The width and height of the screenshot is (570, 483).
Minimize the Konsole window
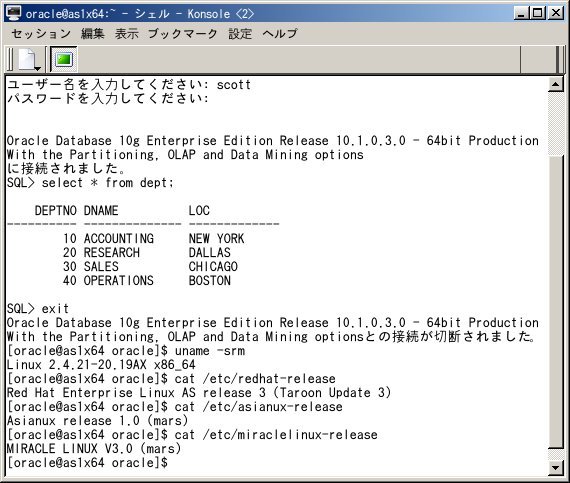pyautogui.click(x=521, y=13)
